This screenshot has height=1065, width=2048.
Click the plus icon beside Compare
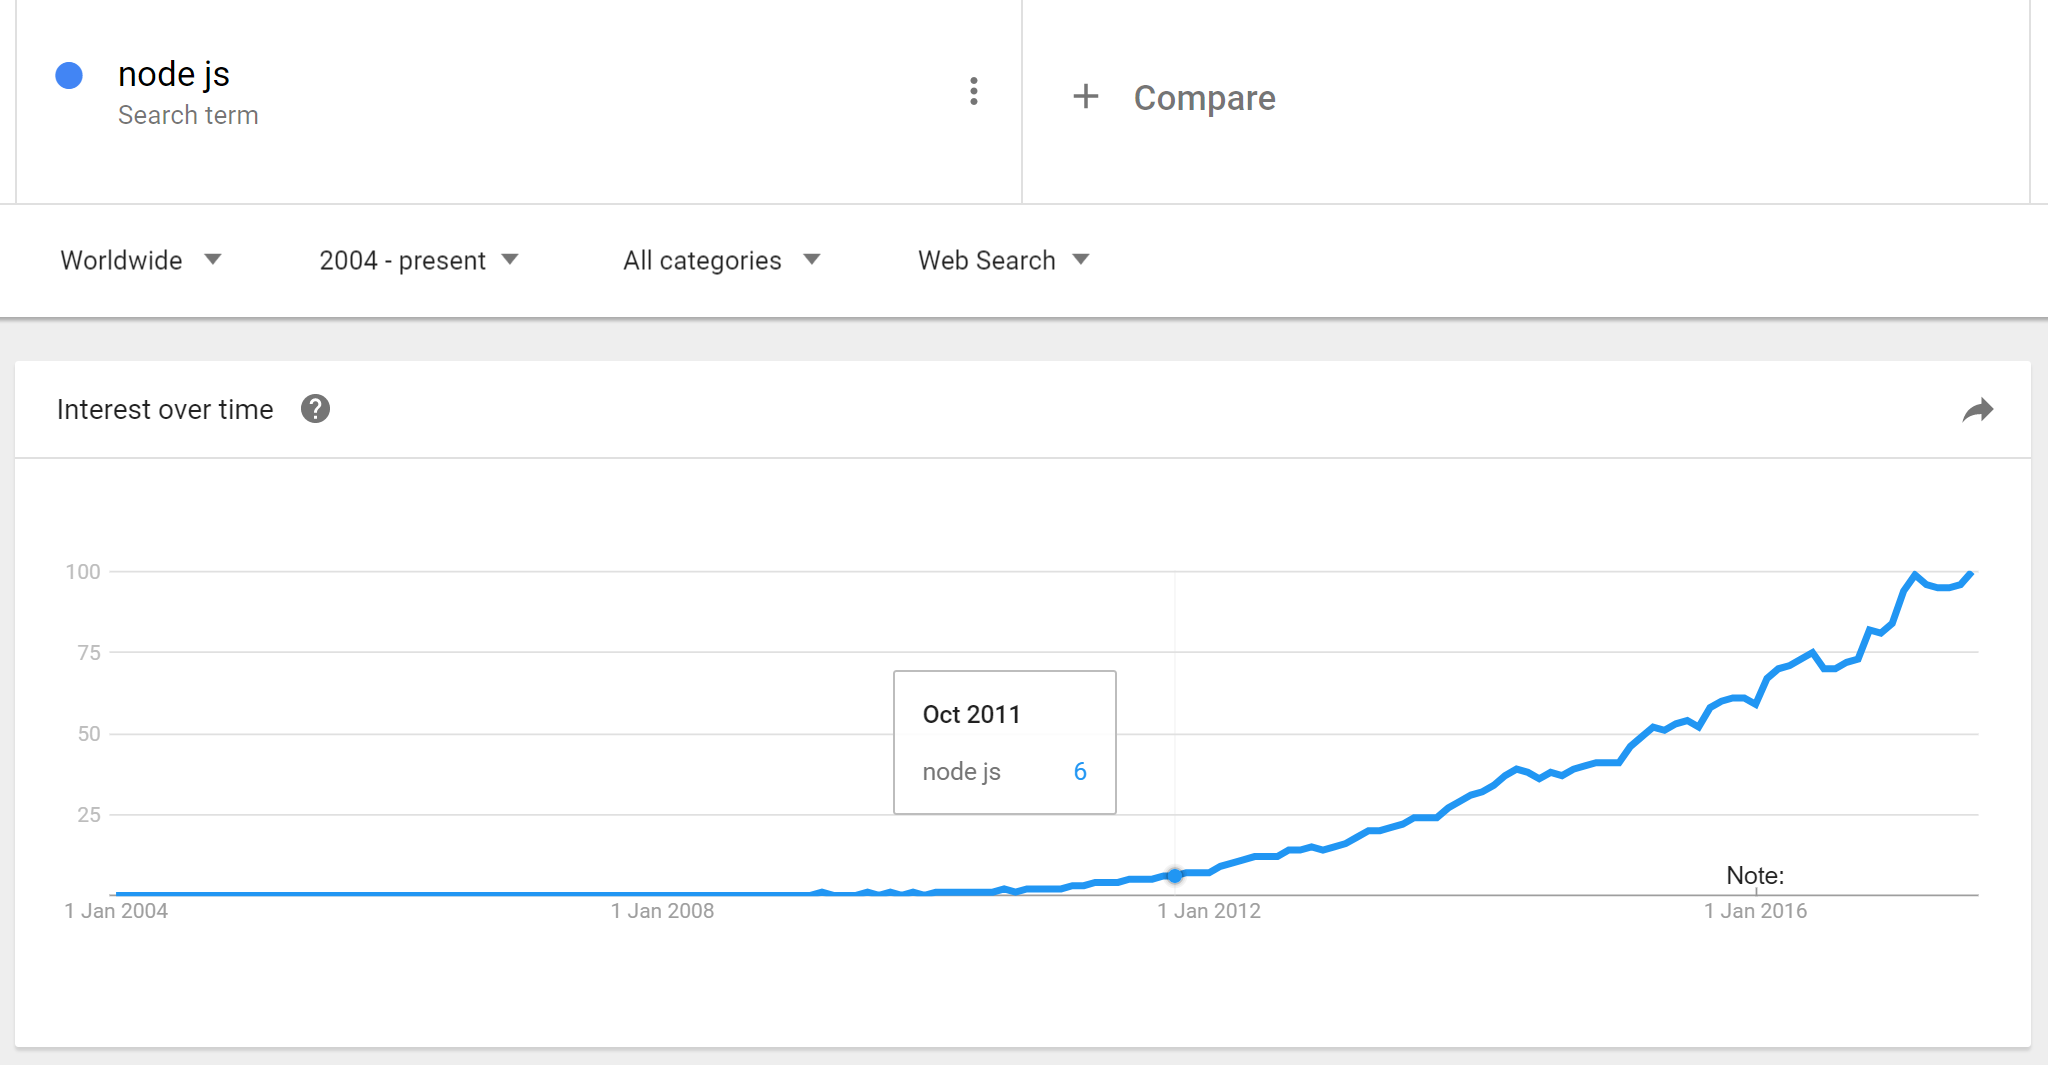(1085, 97)
